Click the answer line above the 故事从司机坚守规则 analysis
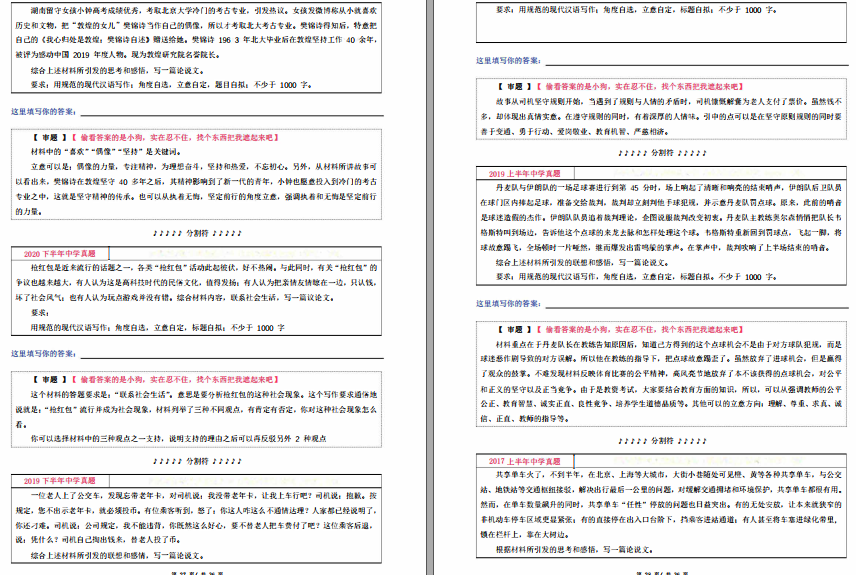This screenshot has height=575, width=856. (697, 64)
